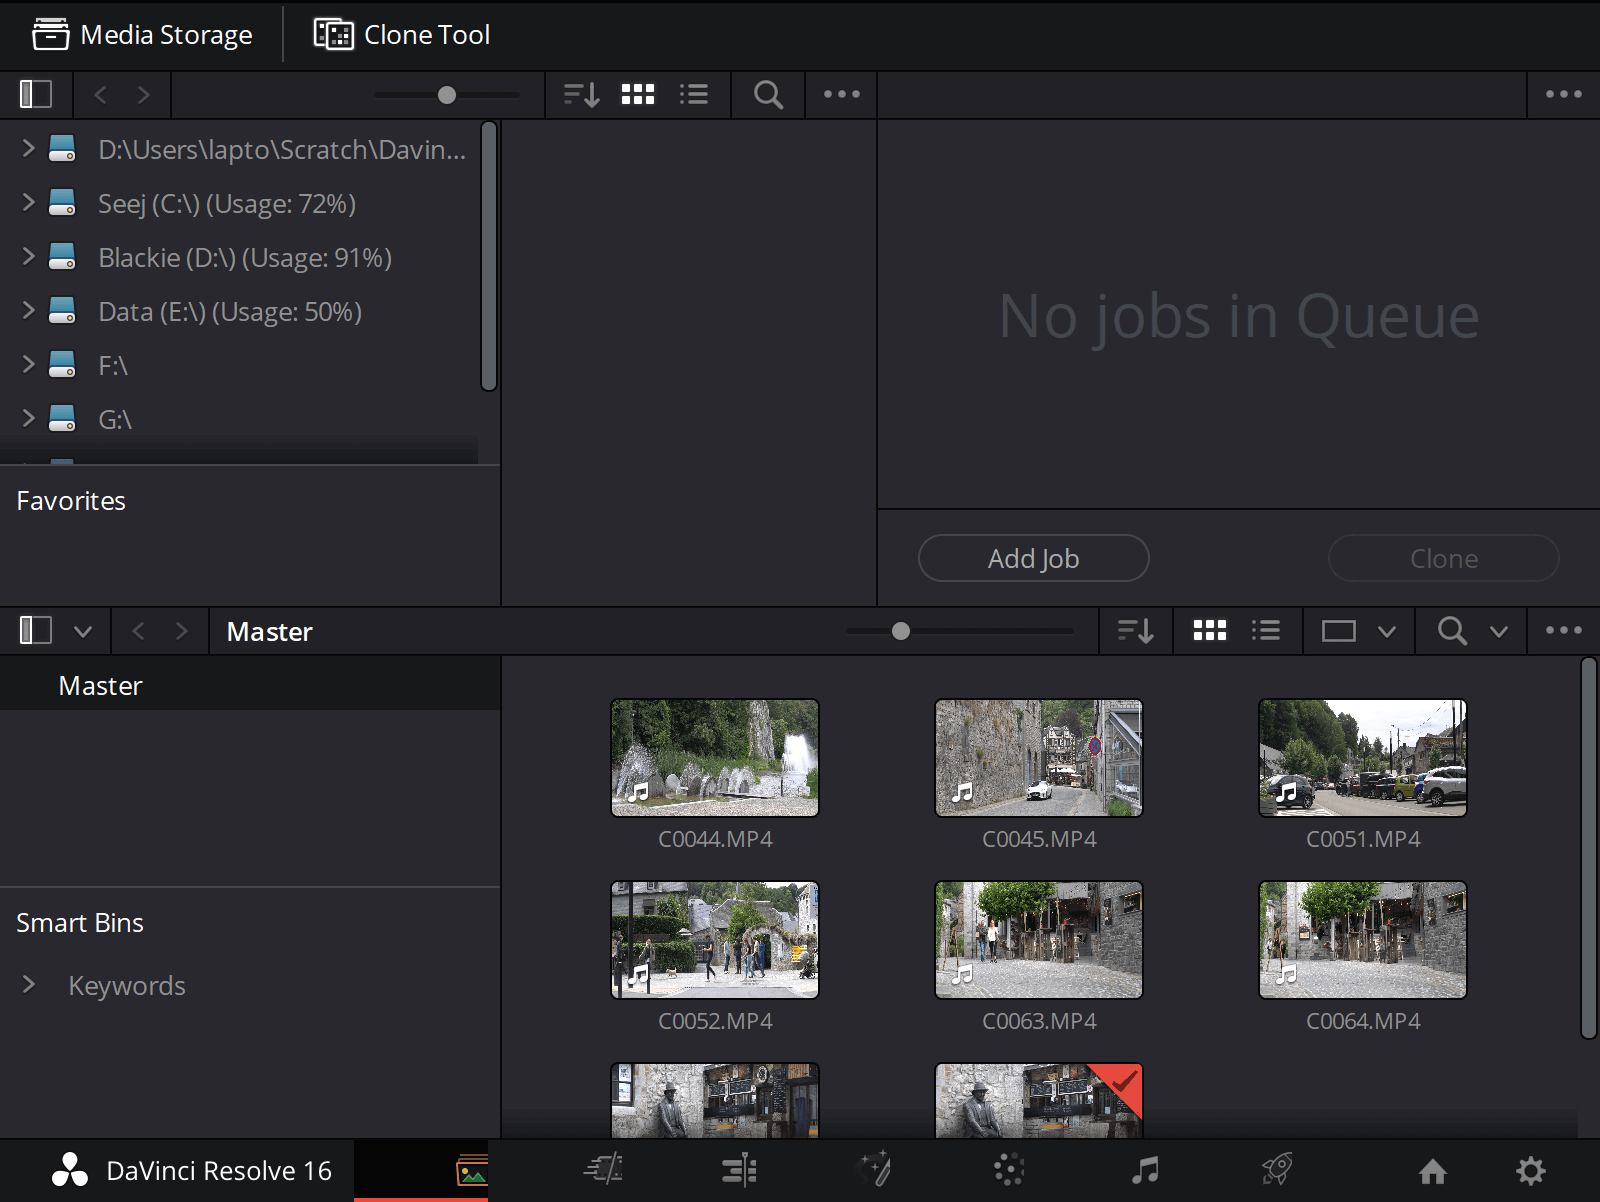Go to the Fairlight audio page

point(1143,1169)
